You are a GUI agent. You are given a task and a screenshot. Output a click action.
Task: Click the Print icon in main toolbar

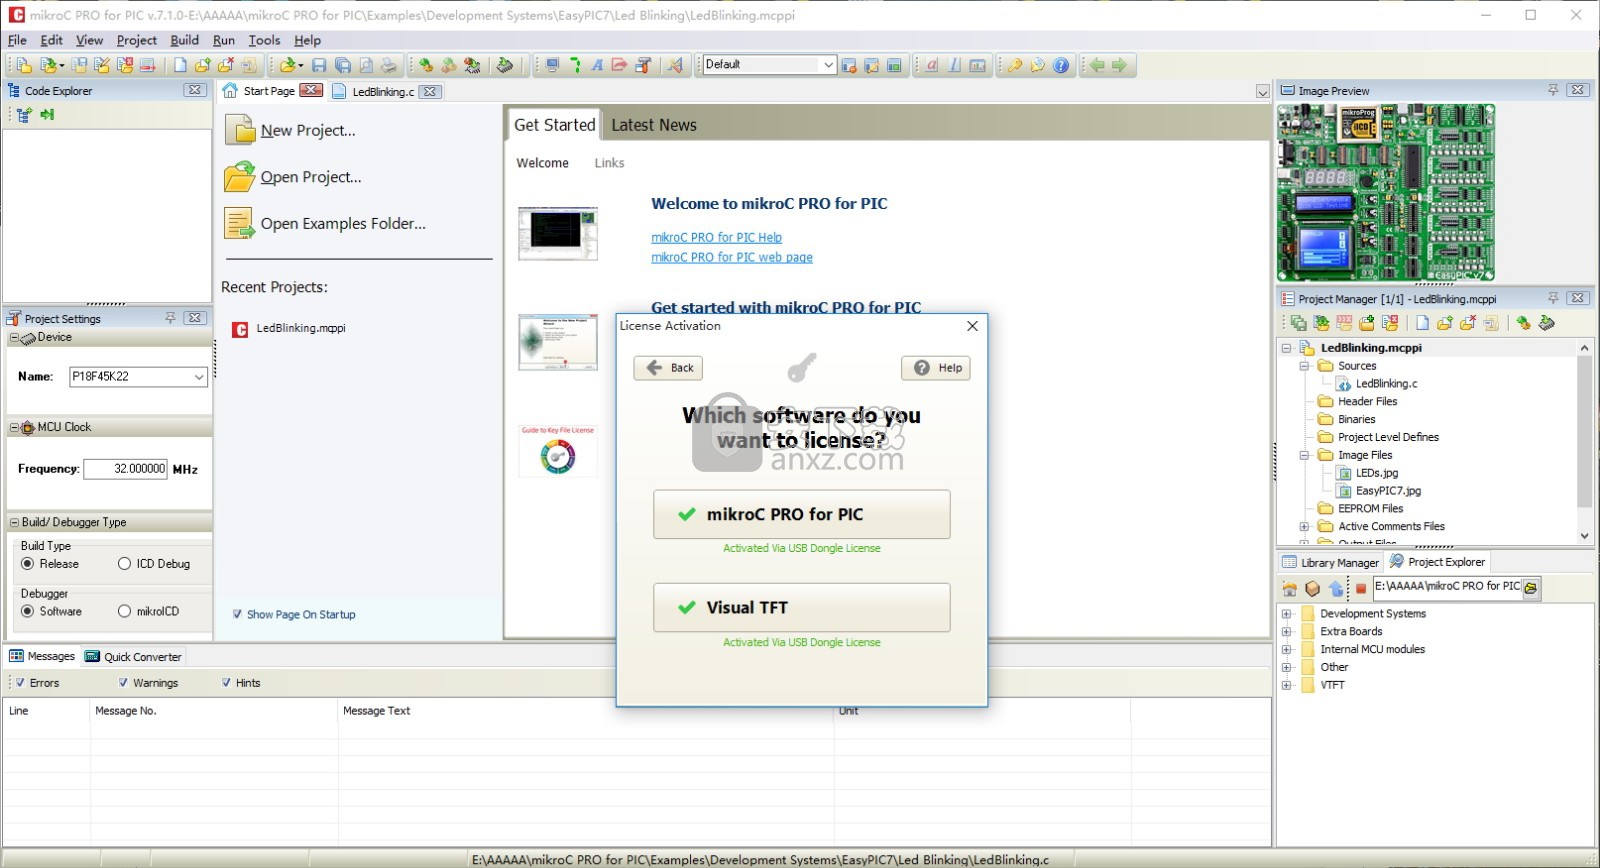(x=388, y=66)
